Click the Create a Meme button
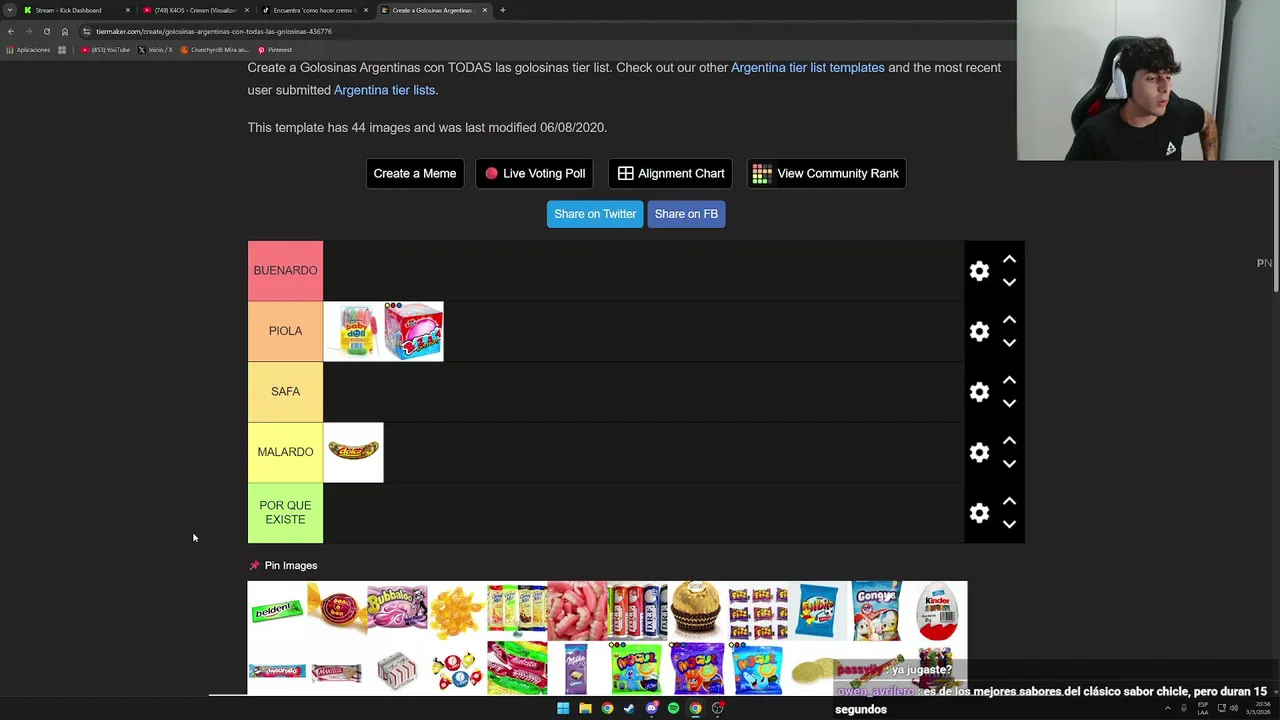The height and width of the screenshot is (720, 1280). [x=415, y=173]
